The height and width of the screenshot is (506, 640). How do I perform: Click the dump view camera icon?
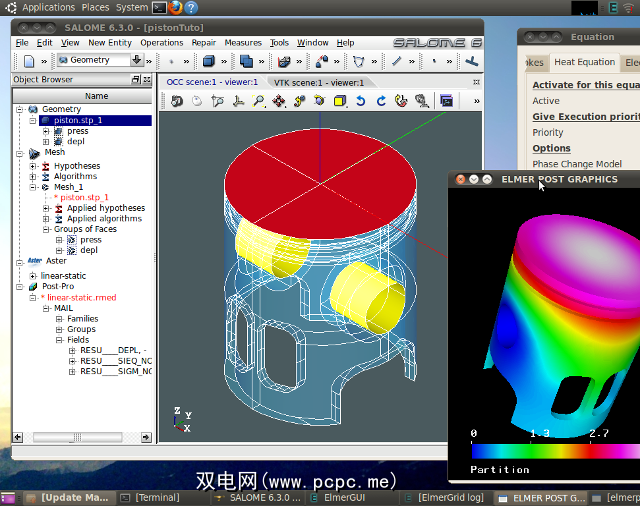click(x=177, y=101)
